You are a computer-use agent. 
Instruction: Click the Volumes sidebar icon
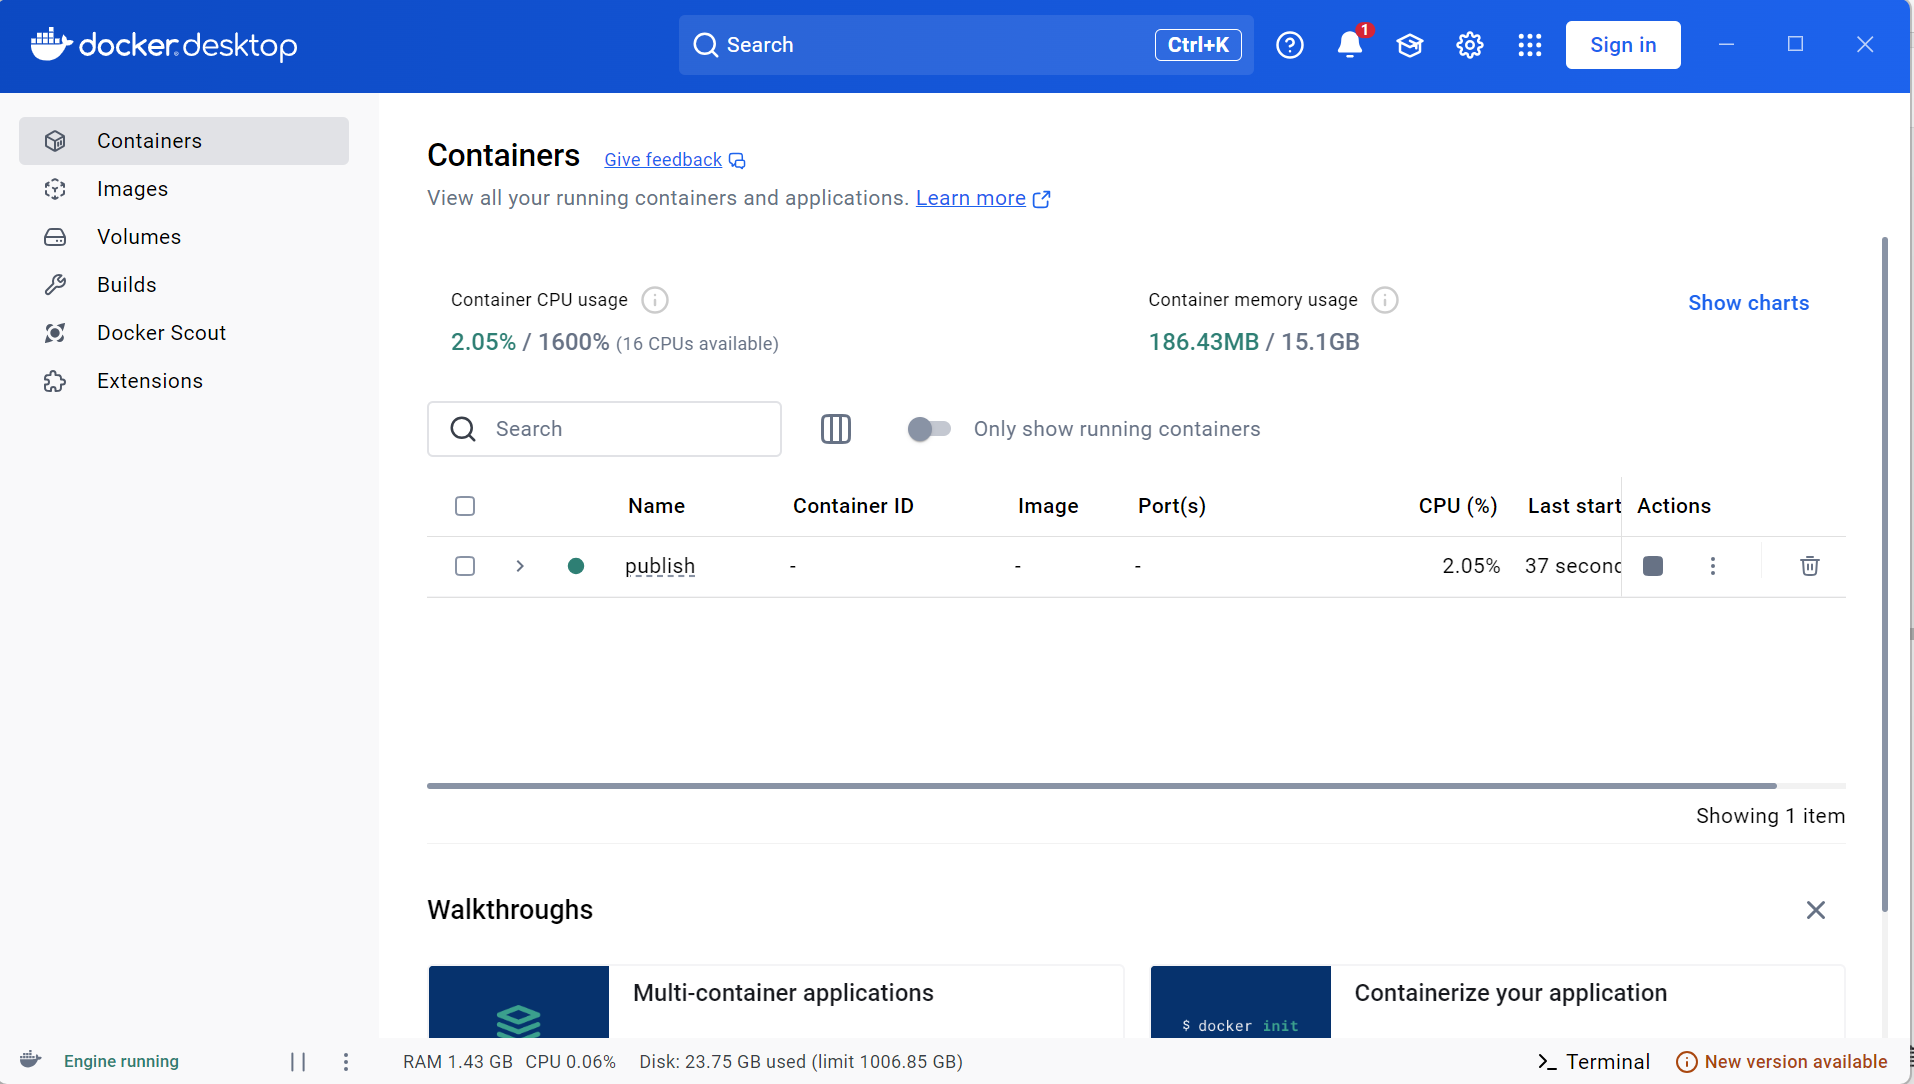[x=55, y=237]
